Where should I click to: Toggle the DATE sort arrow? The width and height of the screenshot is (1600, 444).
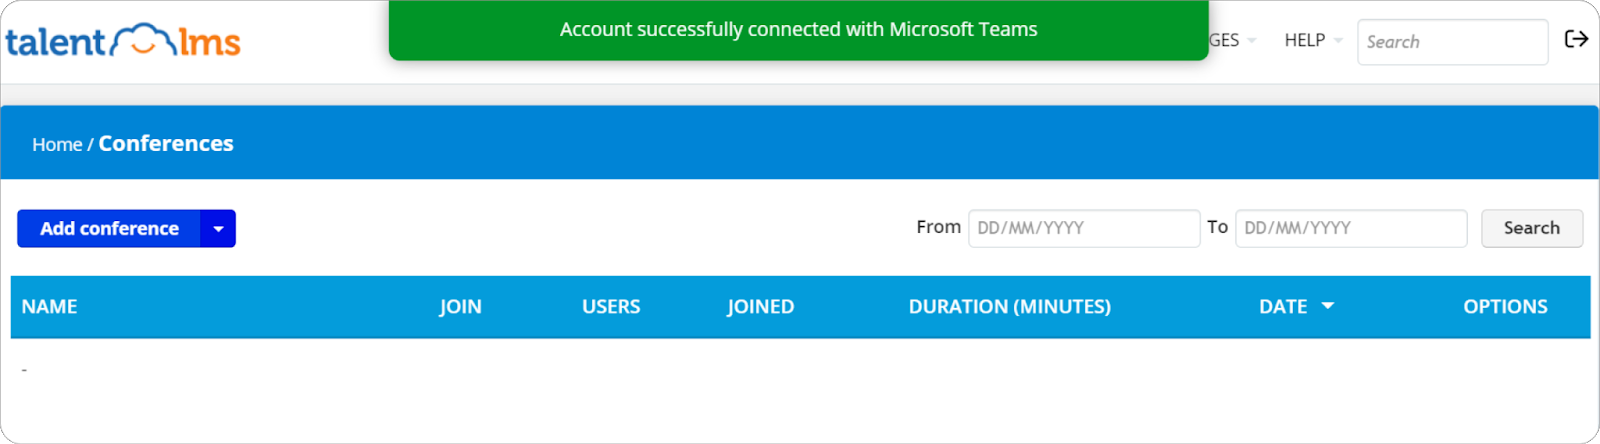[x=1328, y=306]
